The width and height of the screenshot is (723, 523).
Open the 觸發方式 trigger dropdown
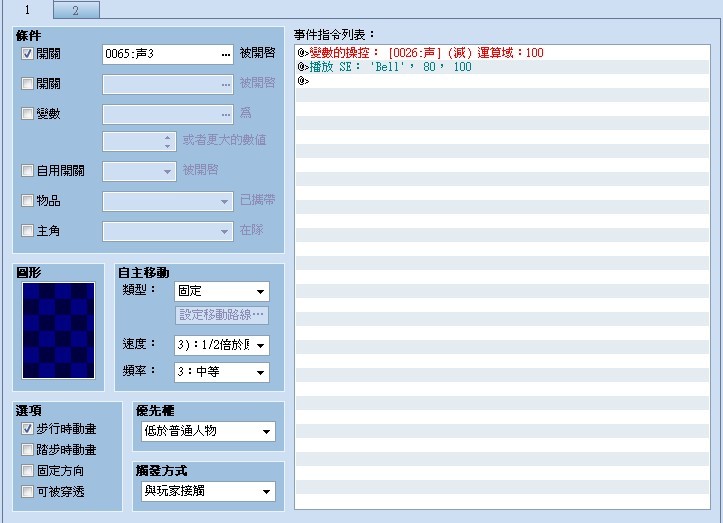click(x=208, y=492)
